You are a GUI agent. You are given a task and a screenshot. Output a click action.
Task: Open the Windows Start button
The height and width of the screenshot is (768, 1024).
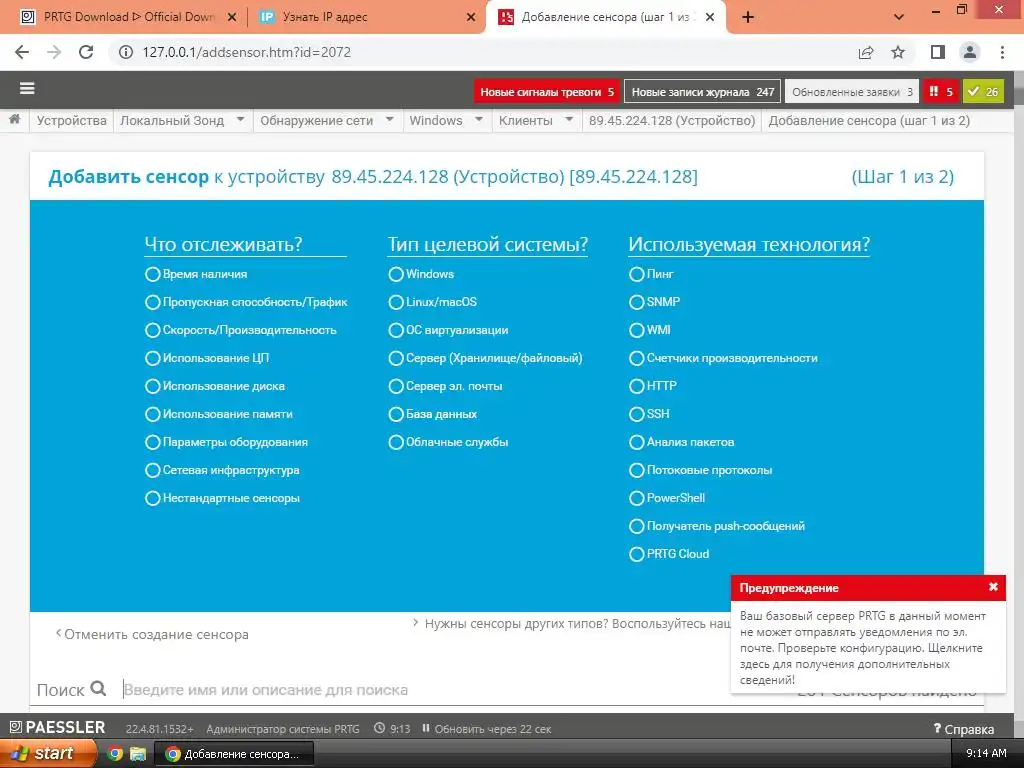[46, 754]
